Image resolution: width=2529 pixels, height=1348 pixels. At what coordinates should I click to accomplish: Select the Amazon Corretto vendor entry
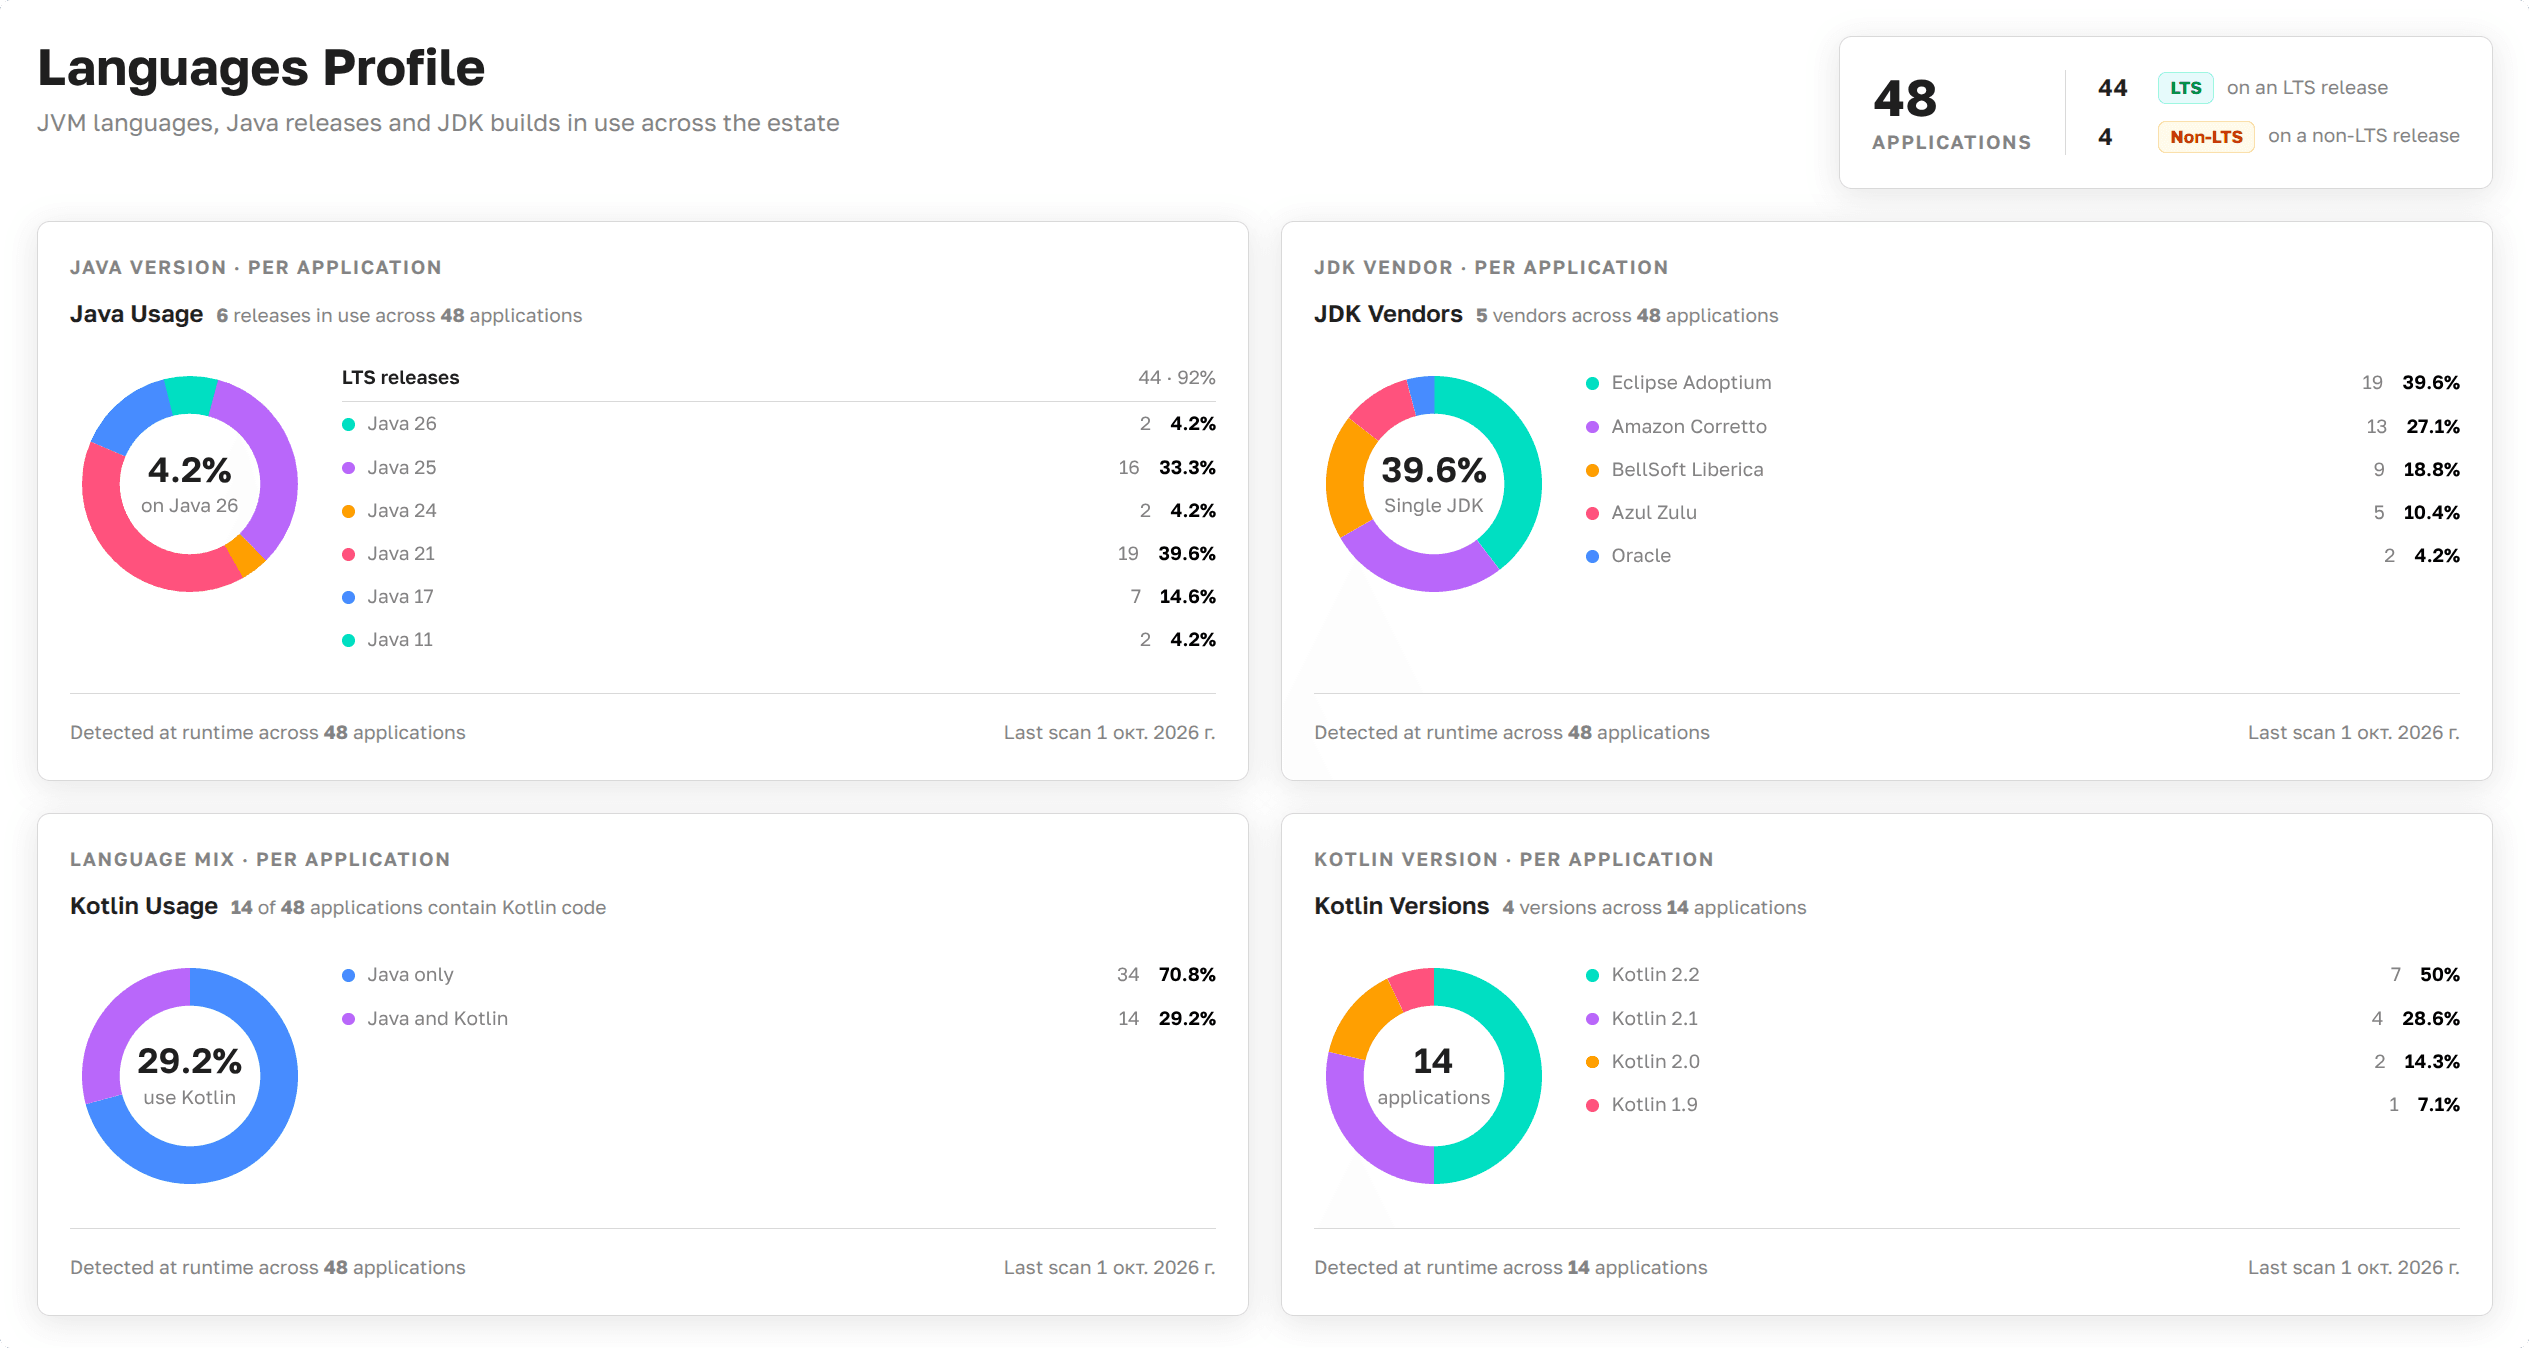pyautogui.click(x=2022, y=426)
